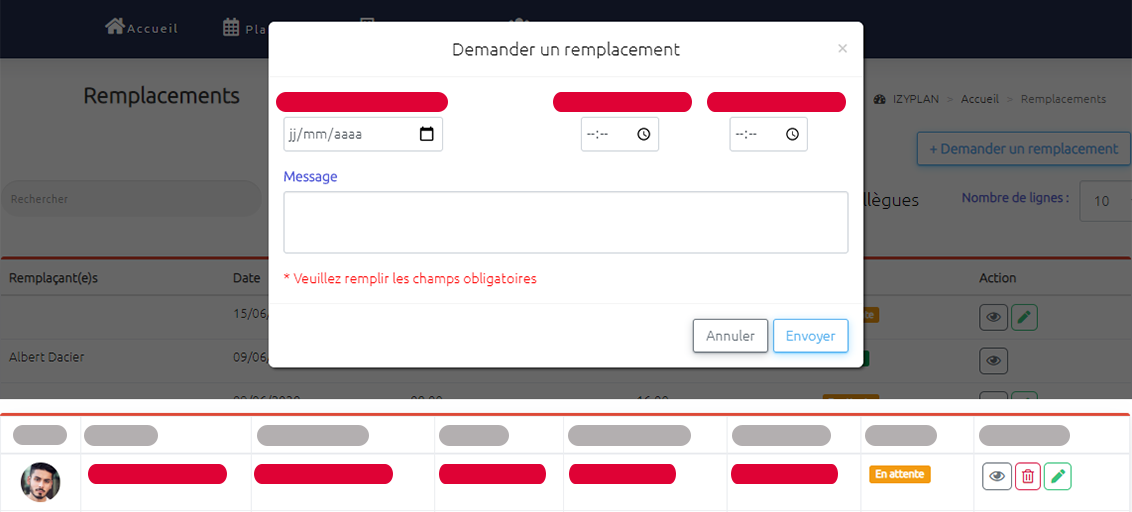Click the Planning calendar icon in navbar
The image size is (1132, 512).
231,28
